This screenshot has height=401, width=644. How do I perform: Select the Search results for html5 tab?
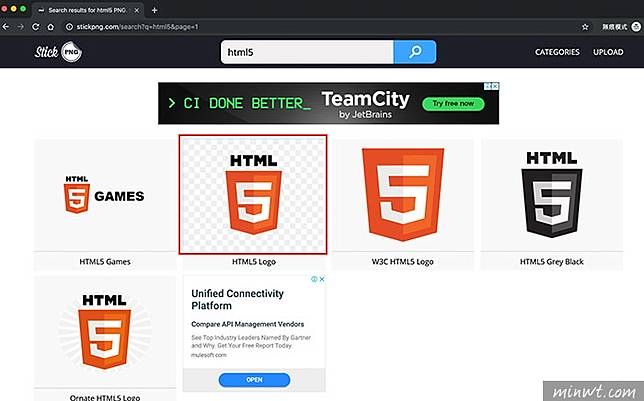point(87,10)
